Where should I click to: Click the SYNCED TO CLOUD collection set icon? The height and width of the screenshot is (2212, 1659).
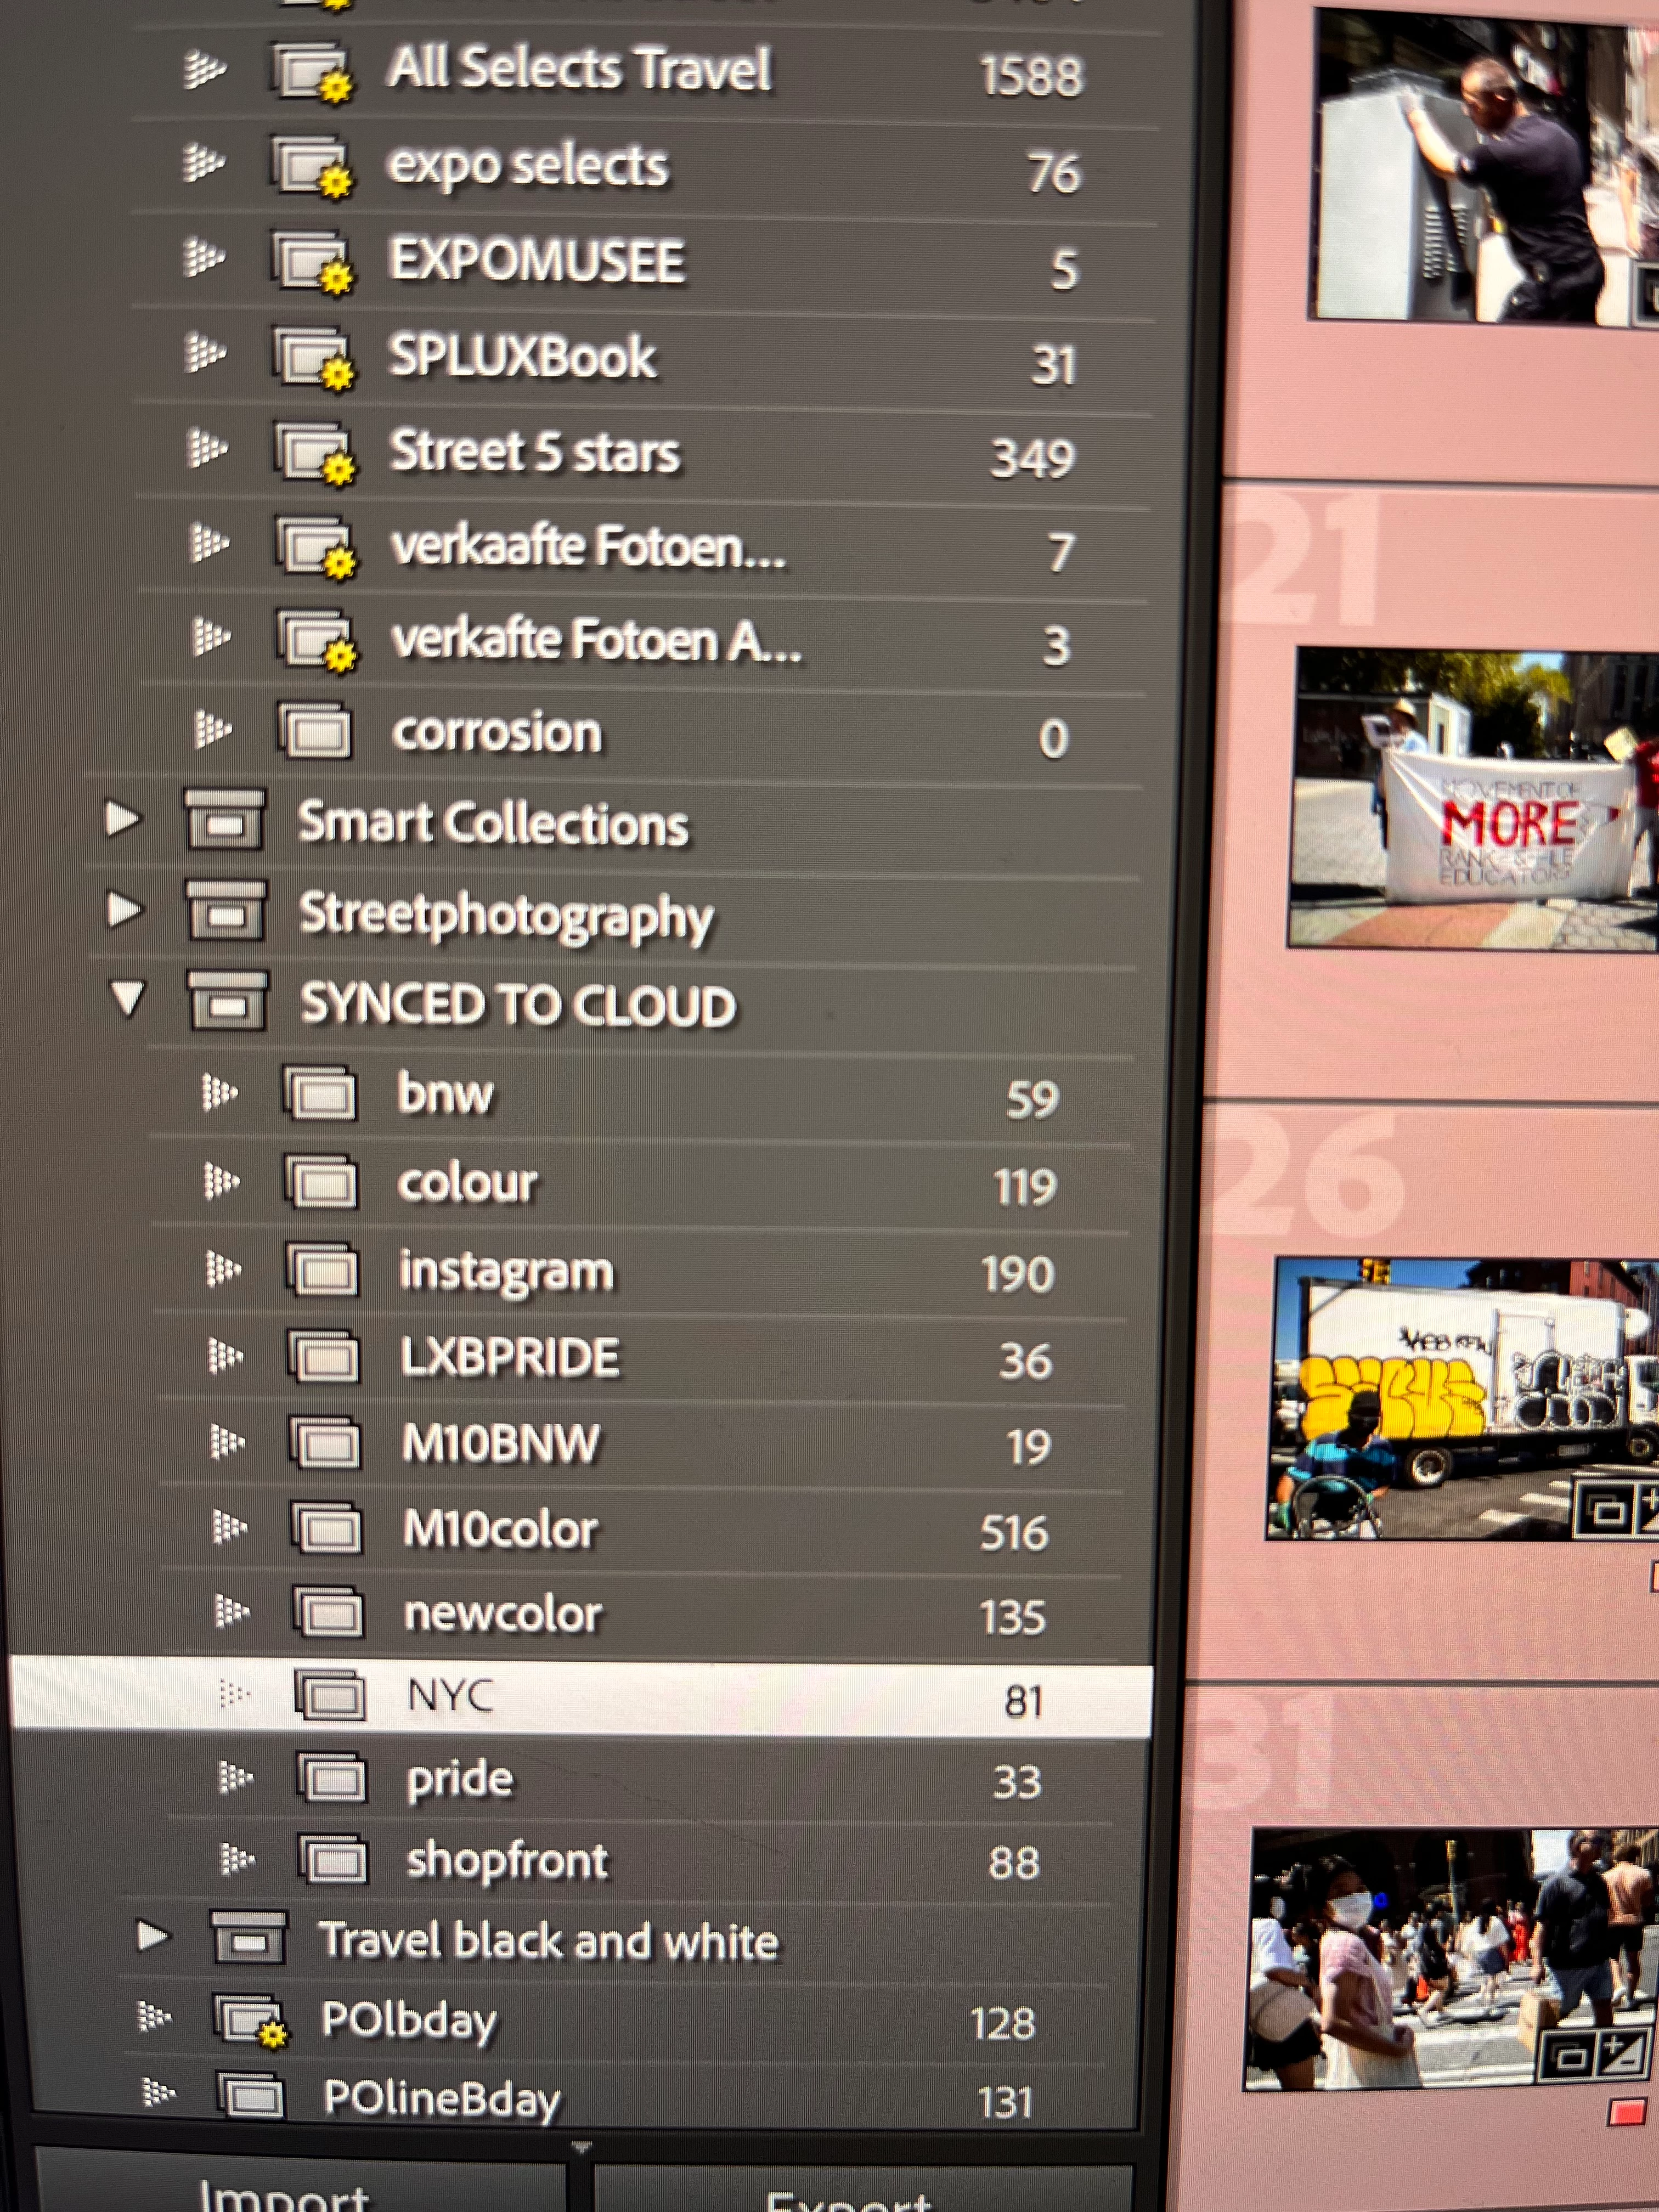click(227, 1001)
